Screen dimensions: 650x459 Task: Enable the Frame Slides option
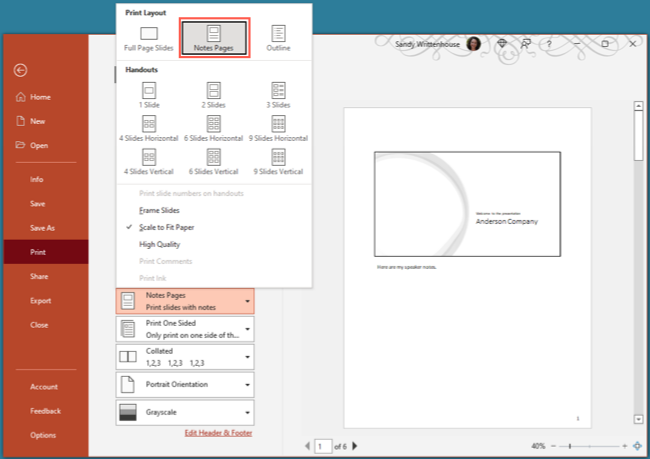pos(160,211)
